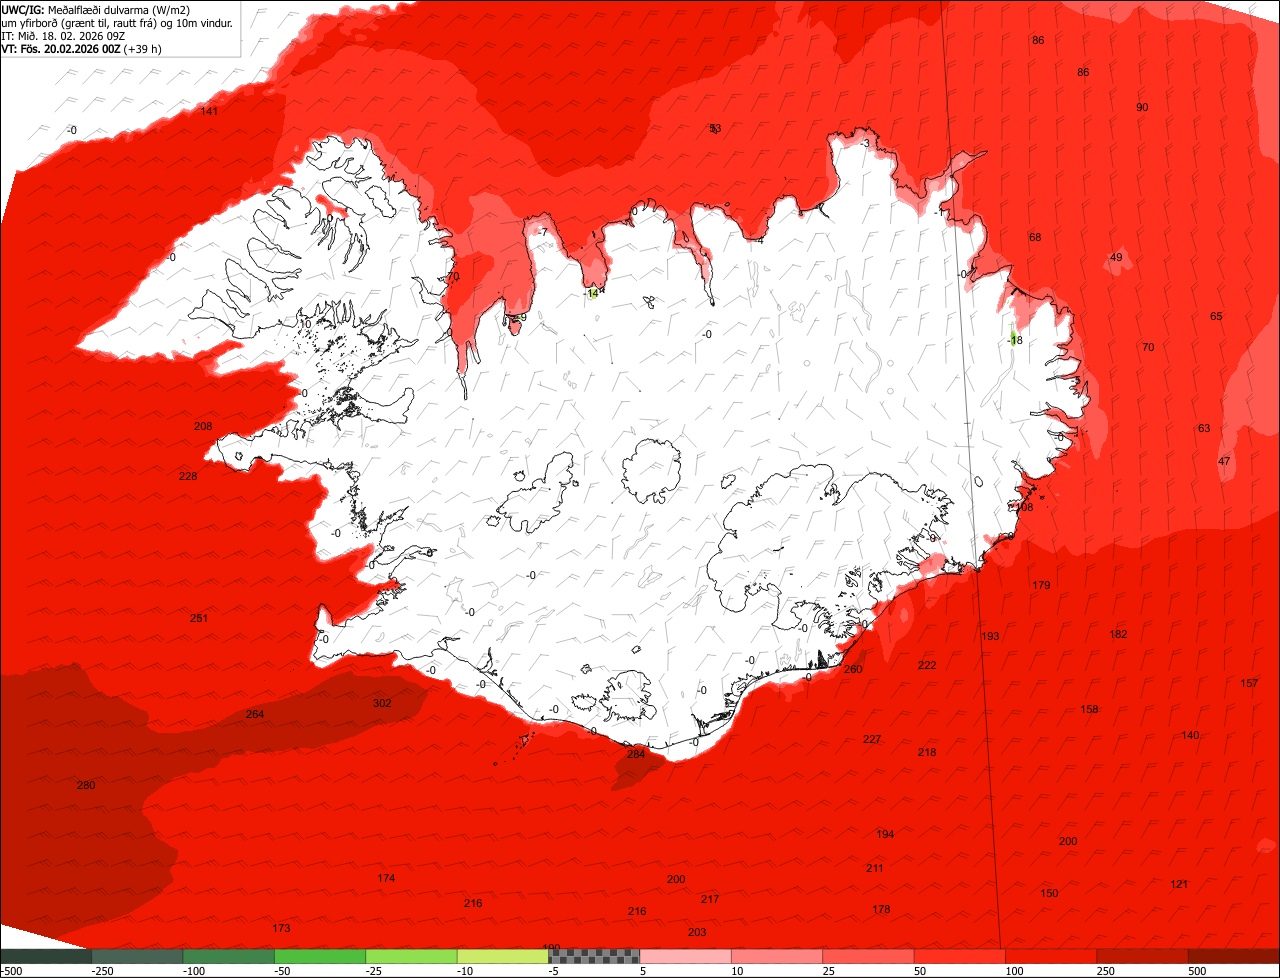1280x978 pixels.
Task: Click the flux value 68
Action: tap(1035, 237)
